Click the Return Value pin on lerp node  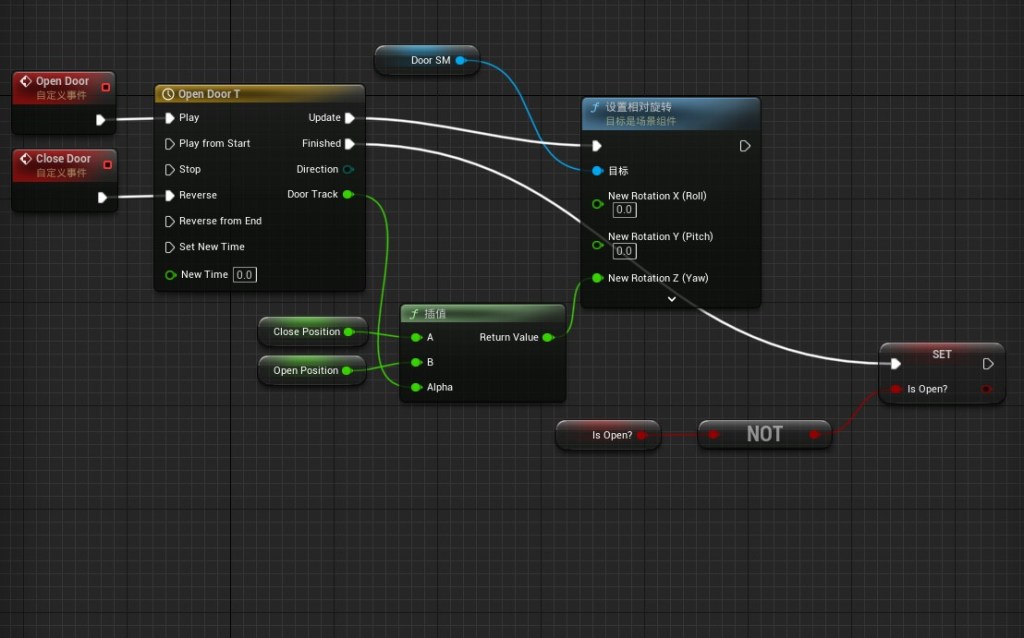[547, 338]
